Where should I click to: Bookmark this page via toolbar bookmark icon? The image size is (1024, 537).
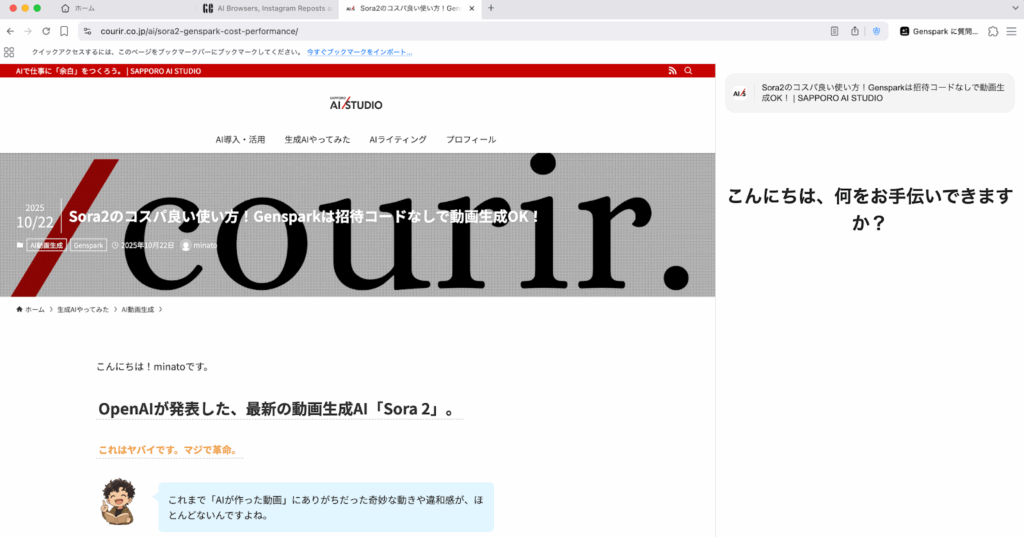(64, 31)
